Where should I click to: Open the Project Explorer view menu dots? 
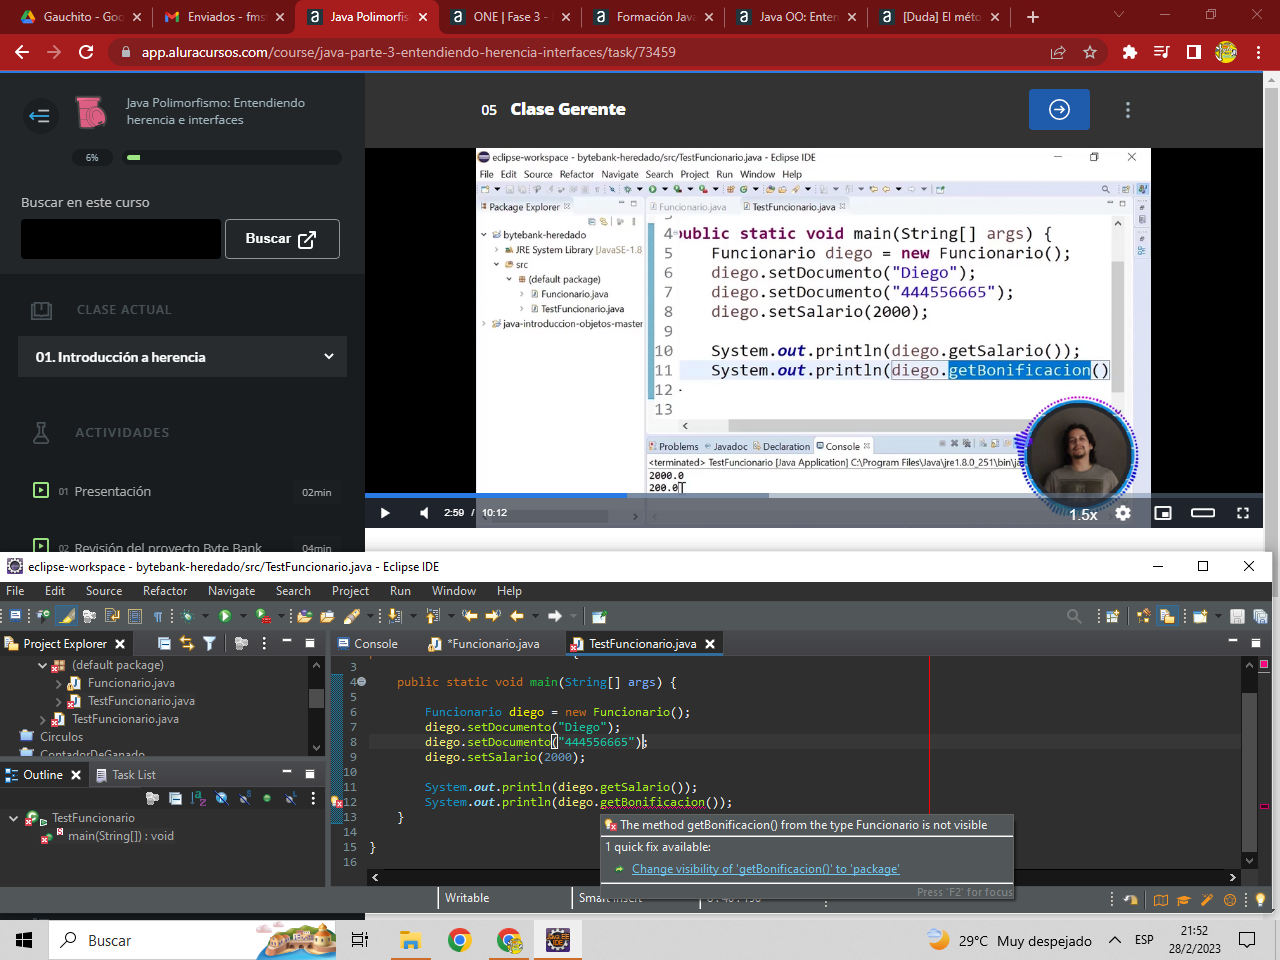[264, 644]
